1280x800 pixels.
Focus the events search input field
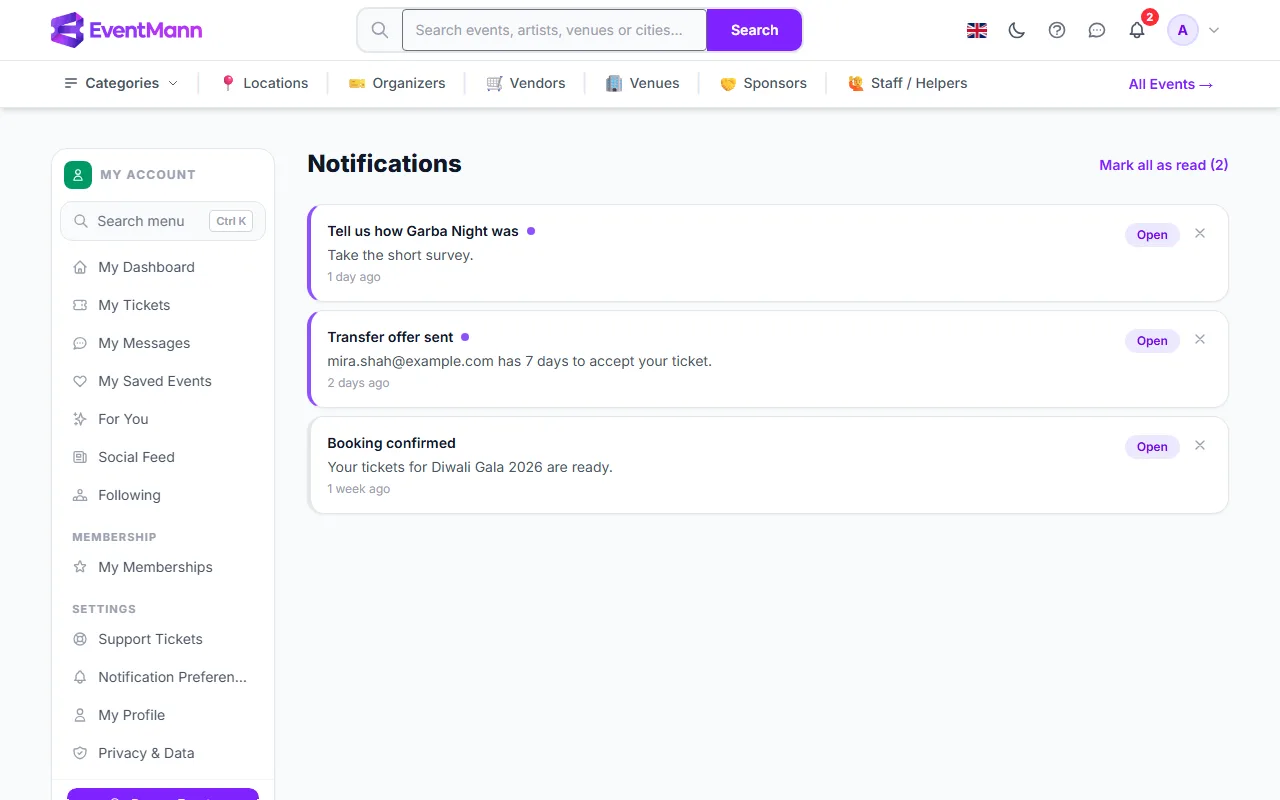pyautogui.click(x=554, y=30)
